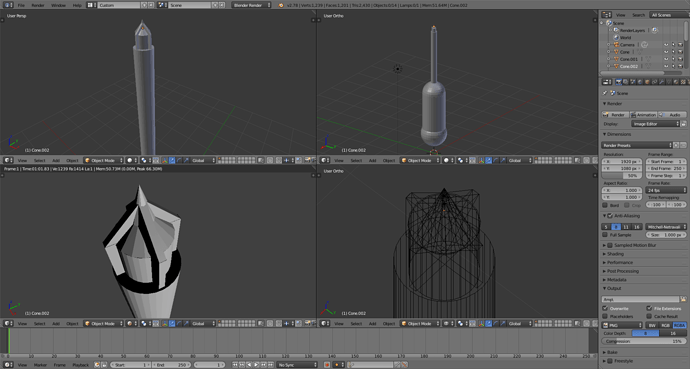Click the Render button

click(x=615, y=115)
